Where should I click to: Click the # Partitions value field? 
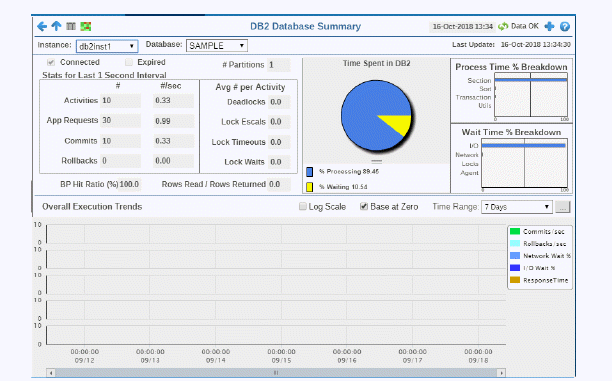tap(279, 65)
